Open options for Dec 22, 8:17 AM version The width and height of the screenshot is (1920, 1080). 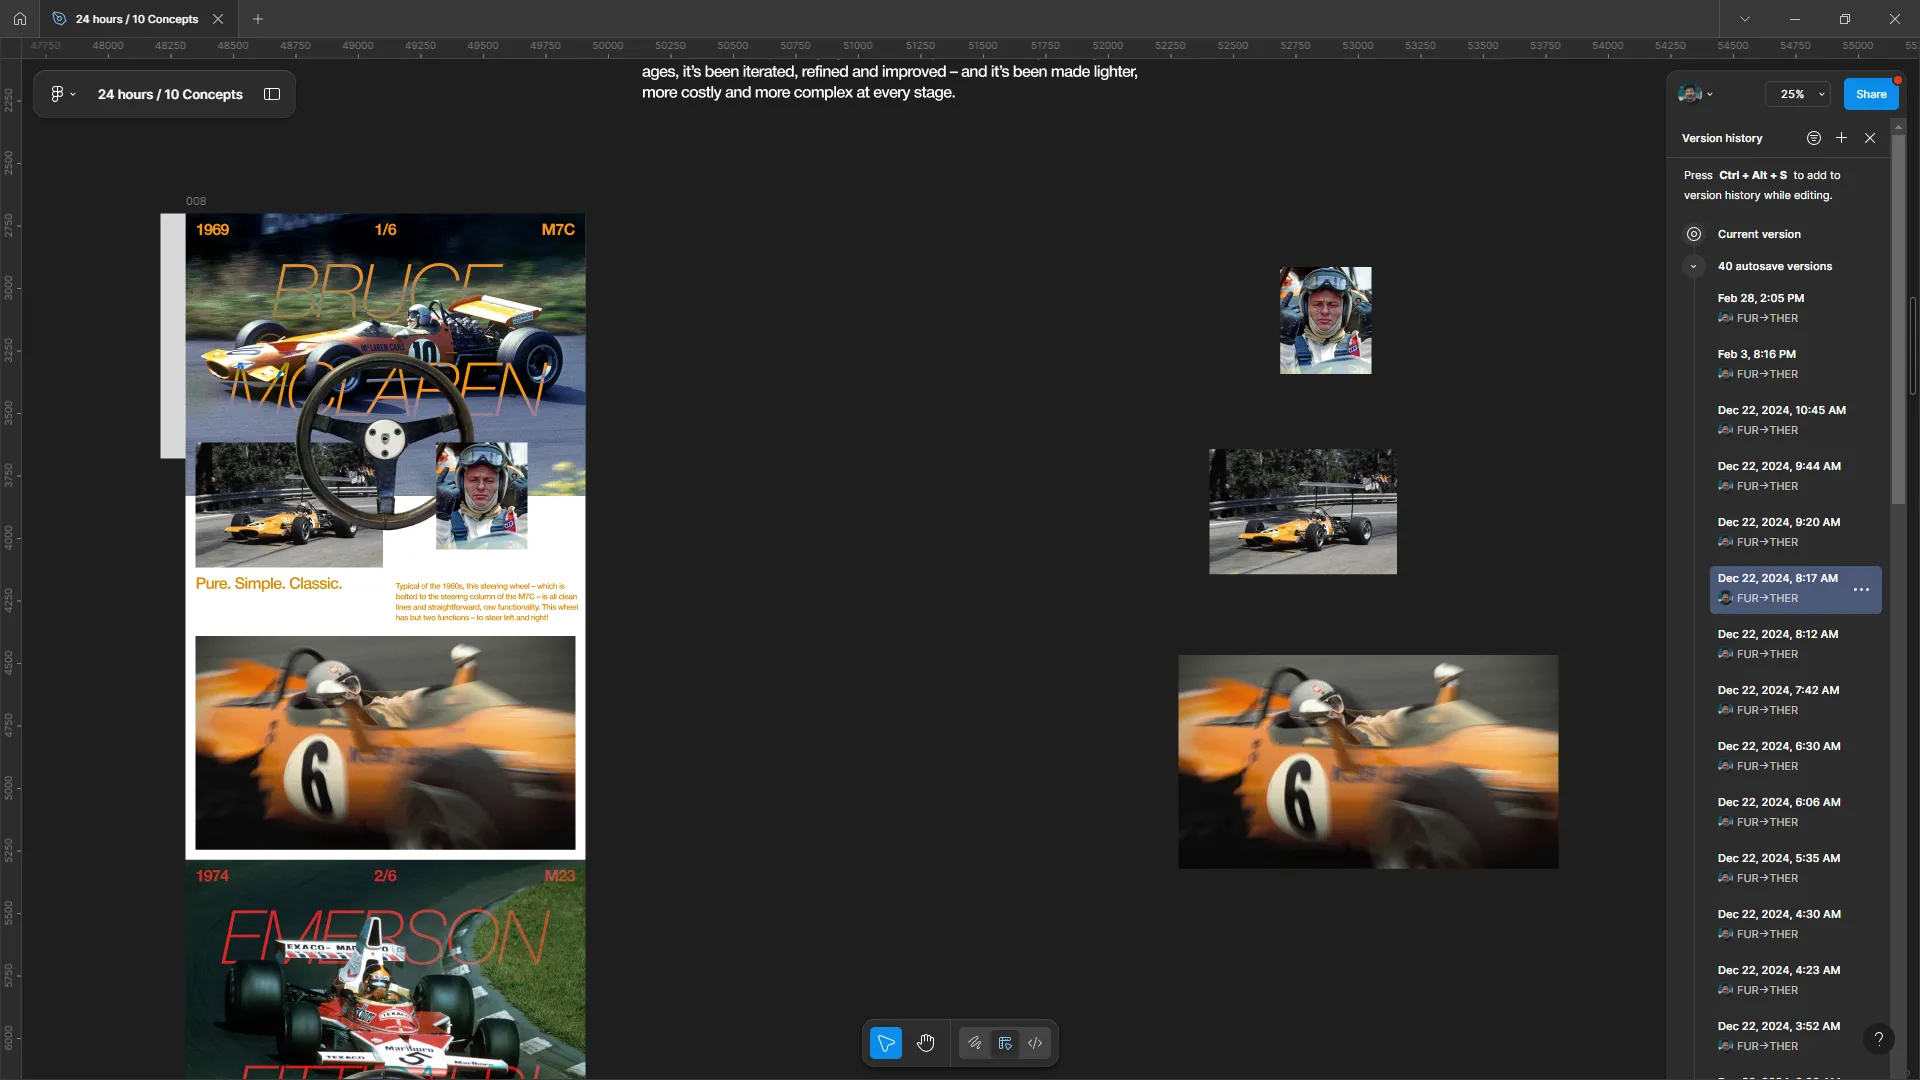1861,590
